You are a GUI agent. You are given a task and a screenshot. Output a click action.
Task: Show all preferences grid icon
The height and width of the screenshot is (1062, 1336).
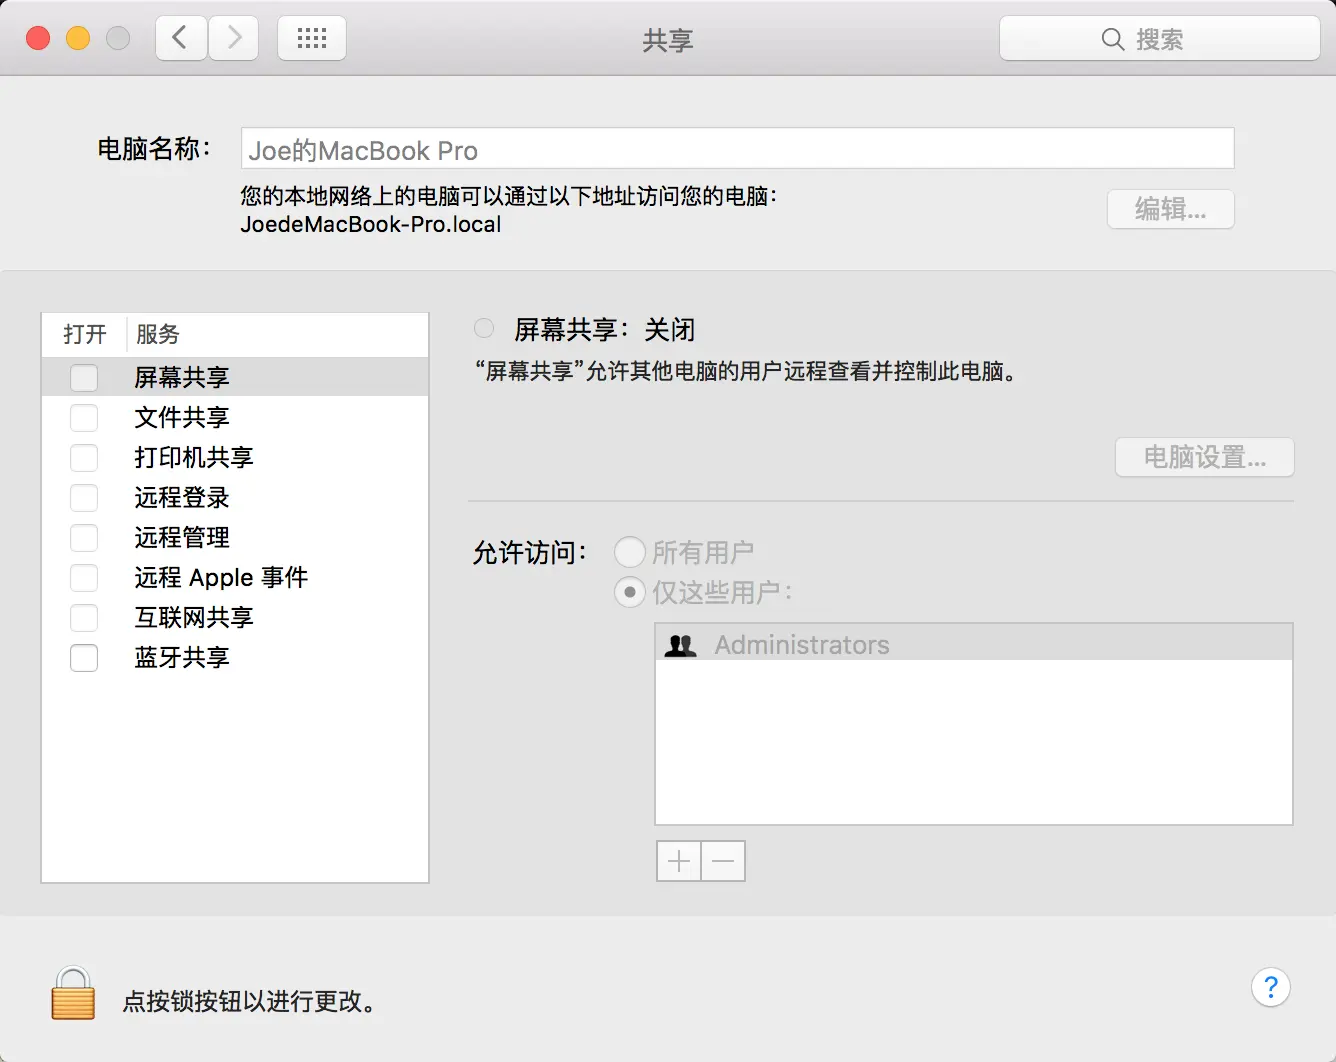point(312,39)
